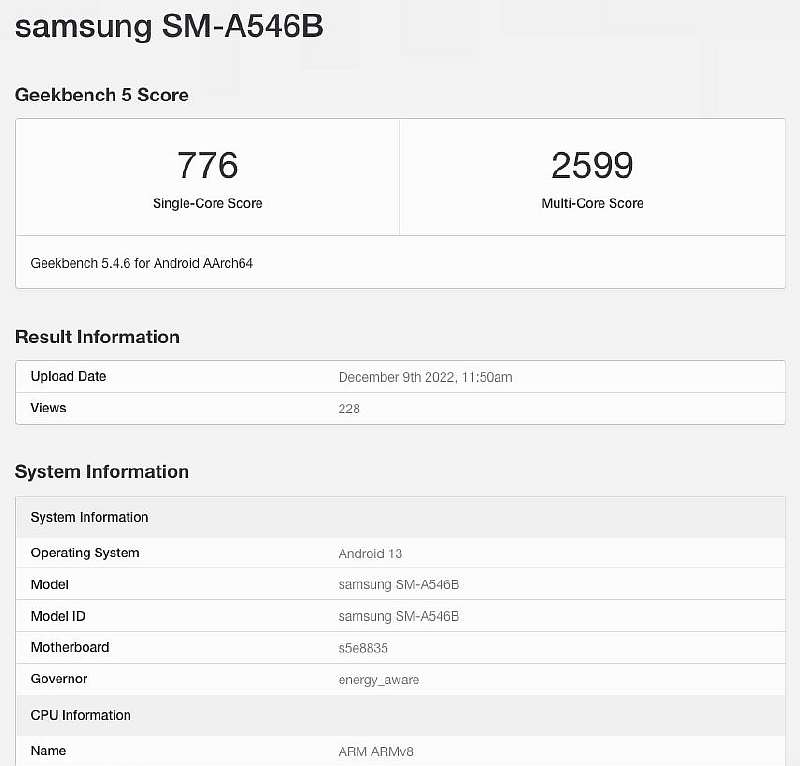Click the Single-Core Score label
800x766 pixels.
tap(207, 203)
